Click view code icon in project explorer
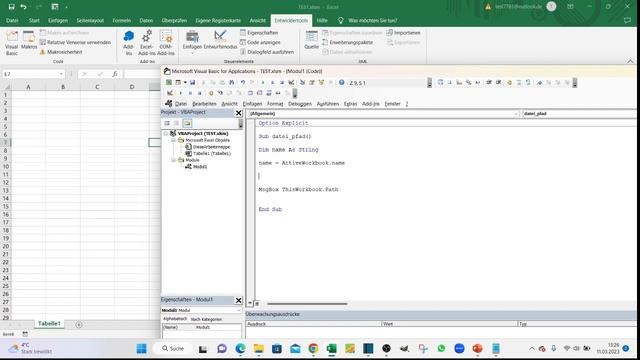 coord(167,123)
